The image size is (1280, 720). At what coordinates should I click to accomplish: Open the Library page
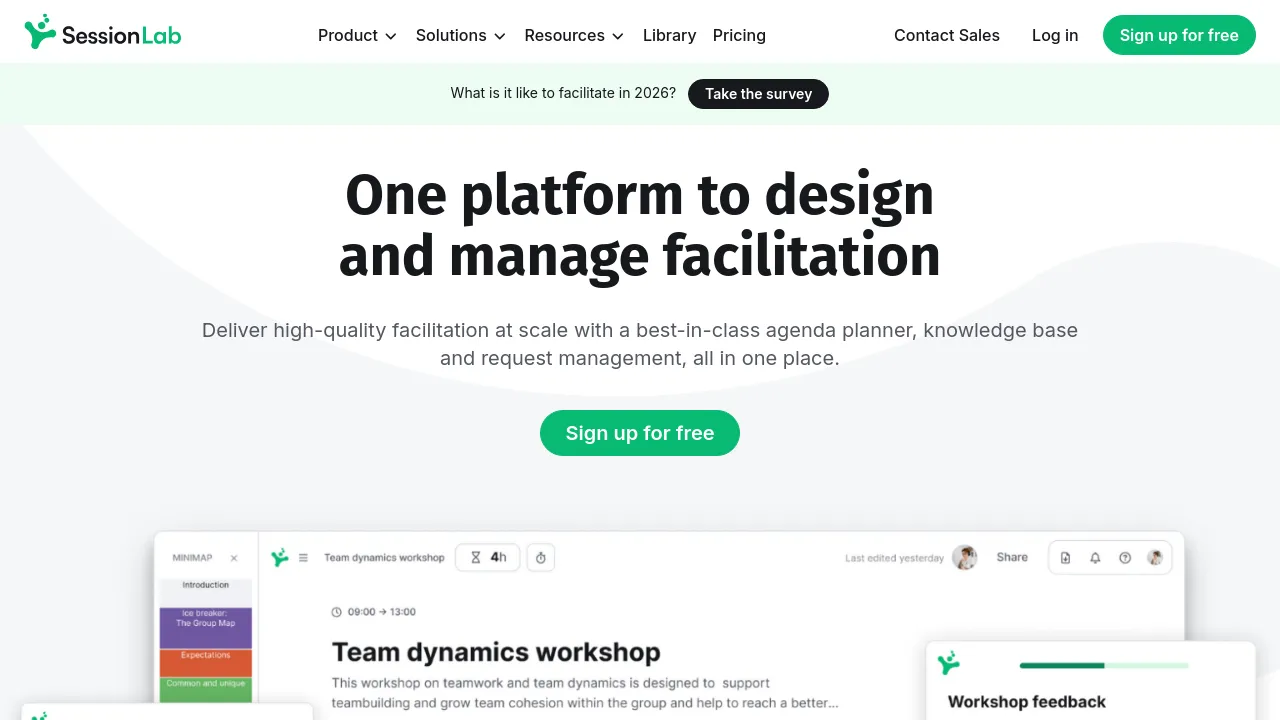pyautogui.click(x=669, y=35)
